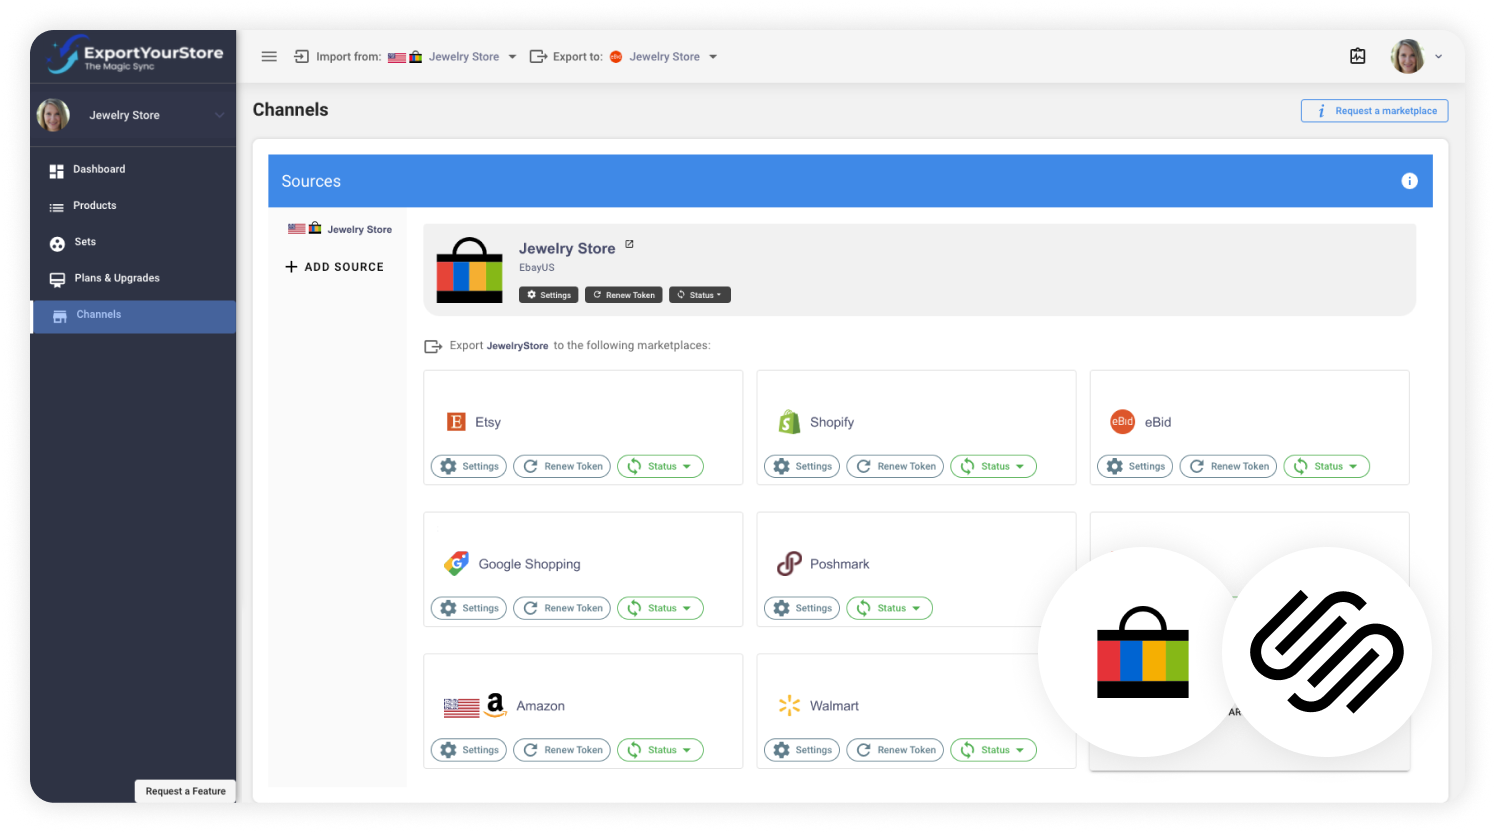Expand the sidebar Jewelry Store account chevron

(x=219, y=115)
